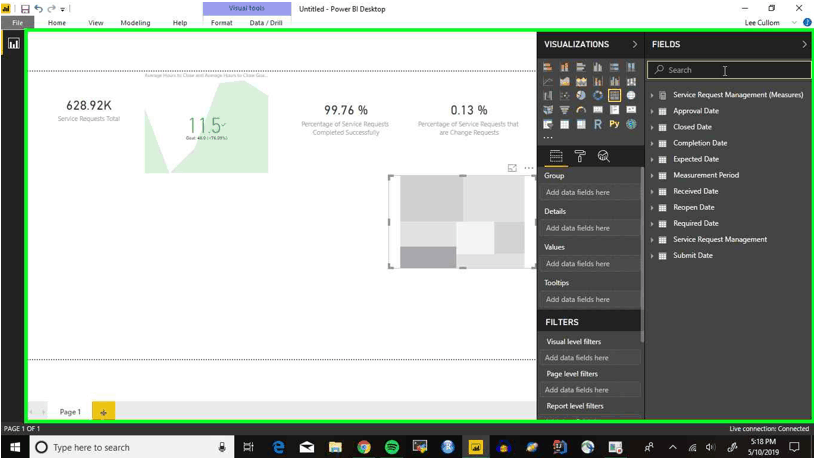Viewport: 816px width, 460px height.
Task: Select the Line and stacked column chart visual
Action: [597, 81]
